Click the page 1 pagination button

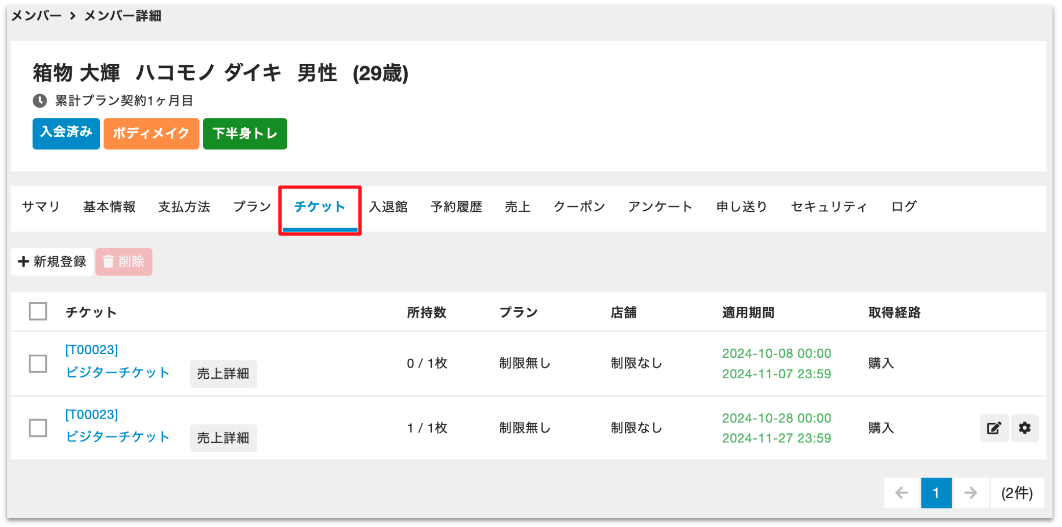(x=936, y=493)
